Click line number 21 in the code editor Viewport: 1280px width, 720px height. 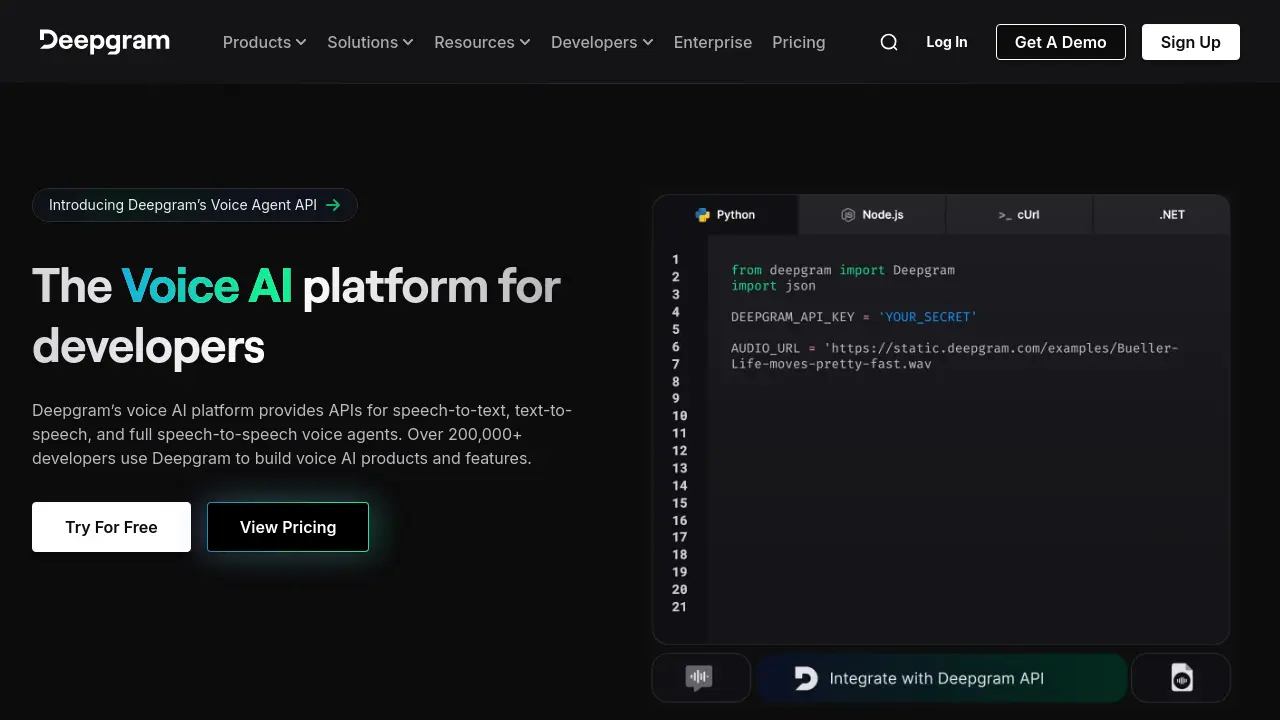click(679, 607)
